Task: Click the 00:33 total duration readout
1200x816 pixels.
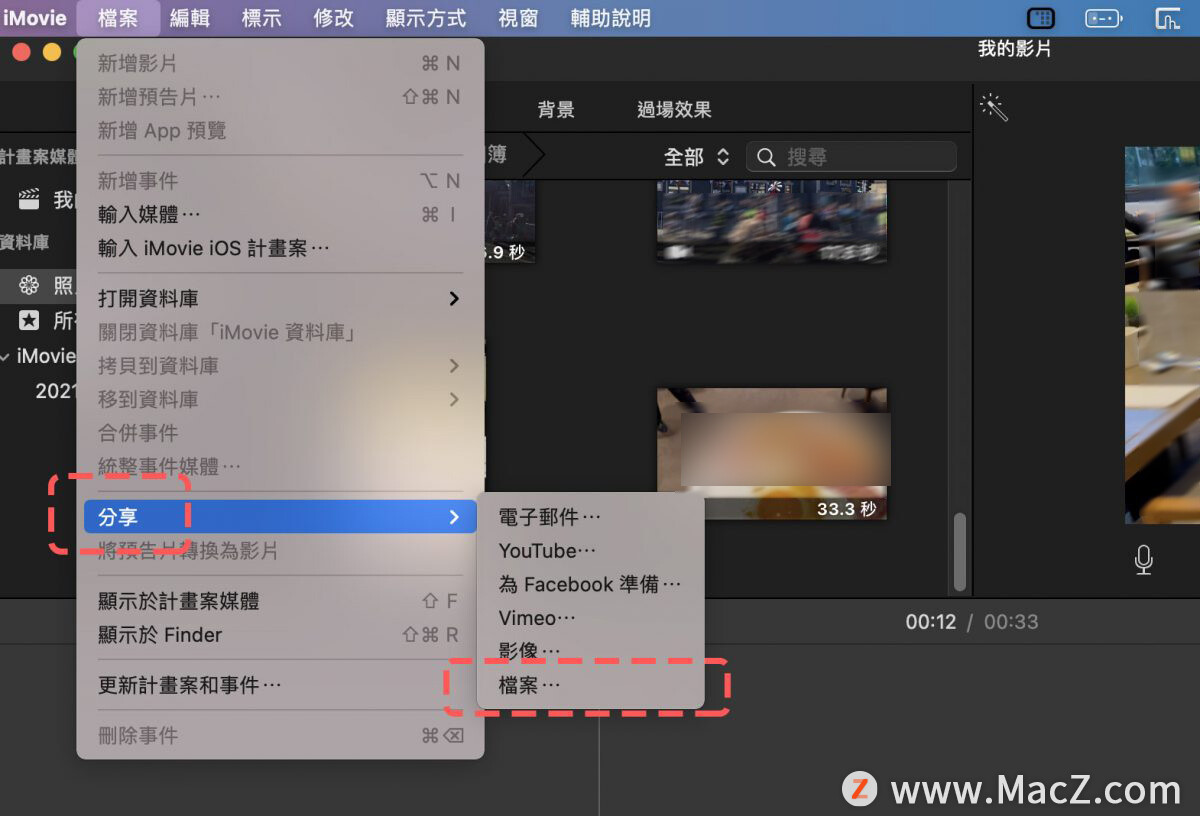Action: click(1011, 622)
